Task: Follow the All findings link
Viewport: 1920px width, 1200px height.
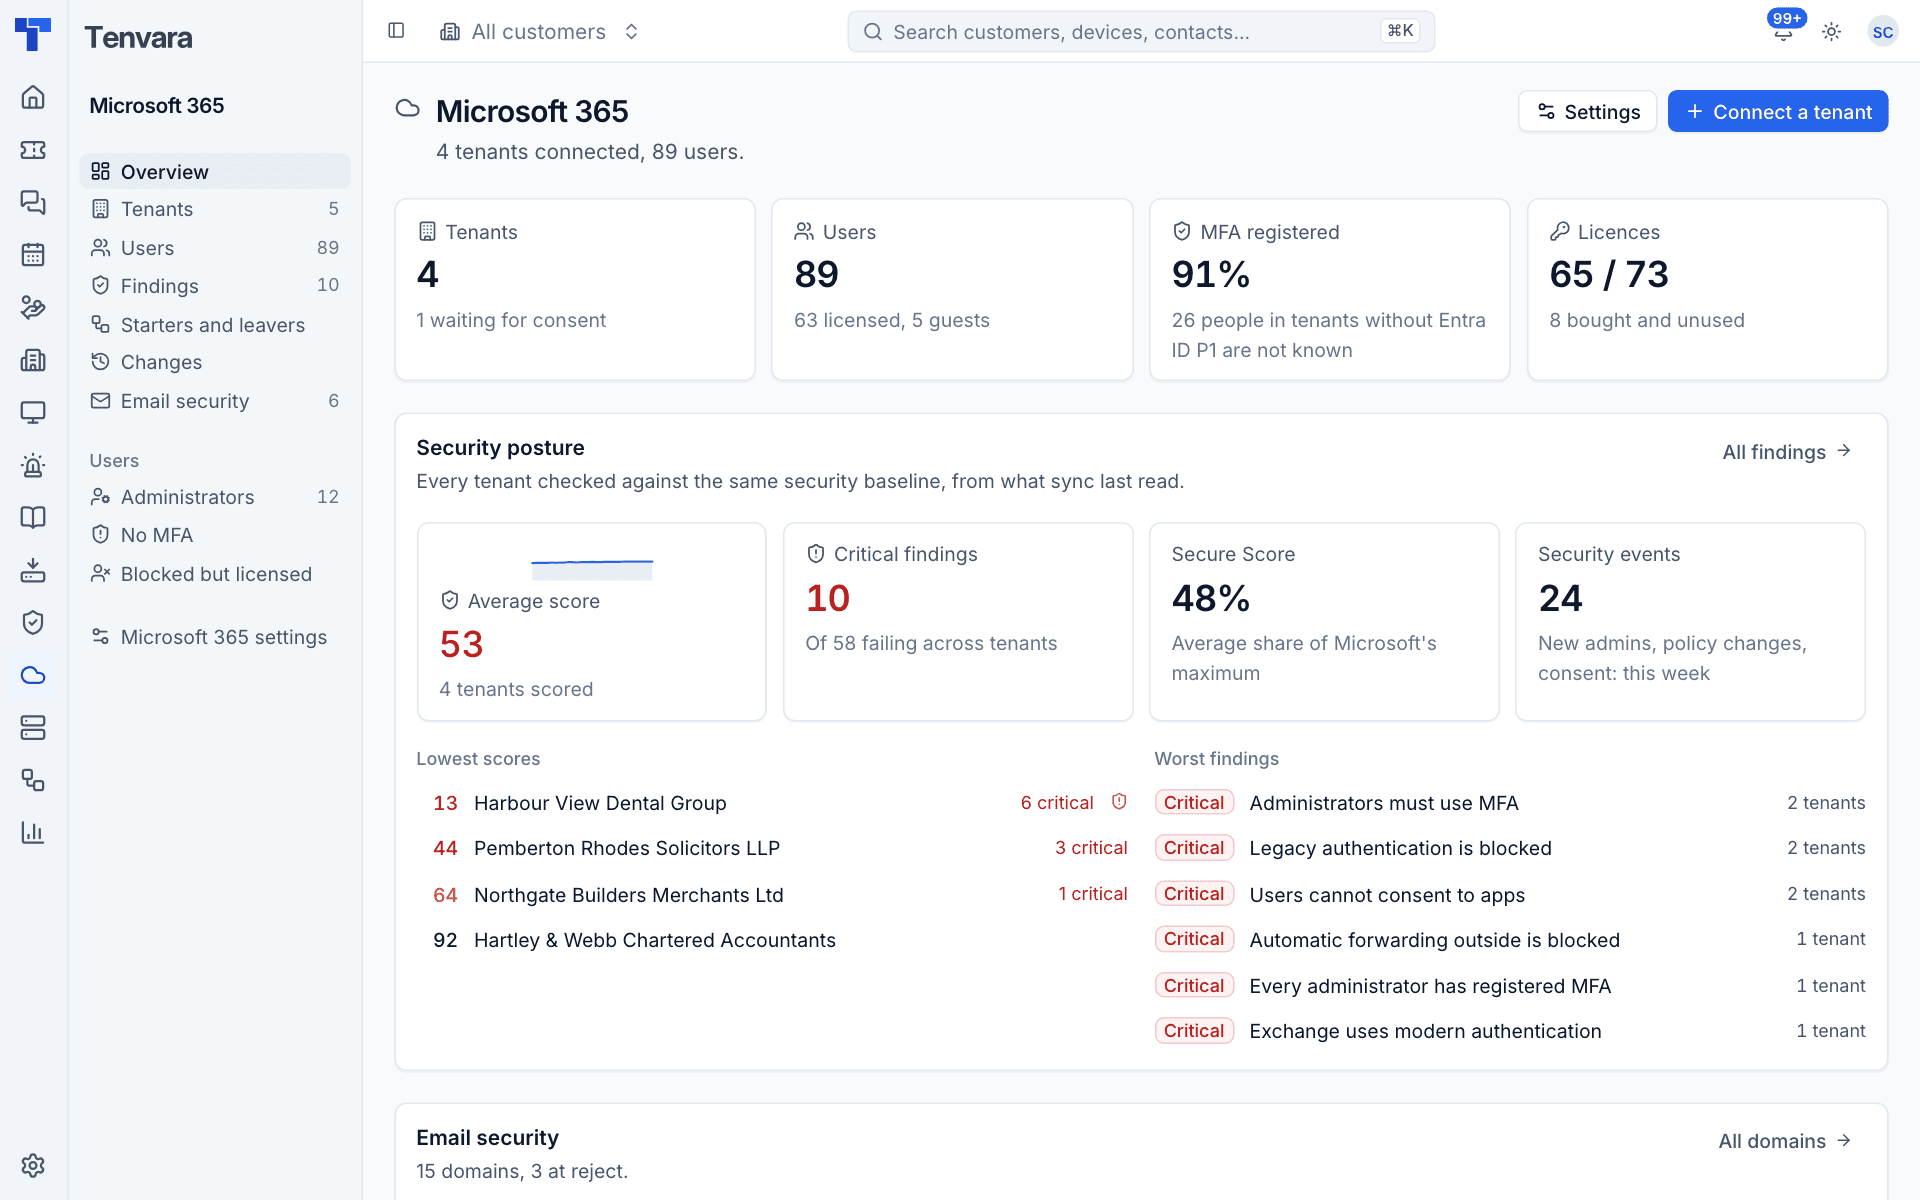Action: point(1787,452)
